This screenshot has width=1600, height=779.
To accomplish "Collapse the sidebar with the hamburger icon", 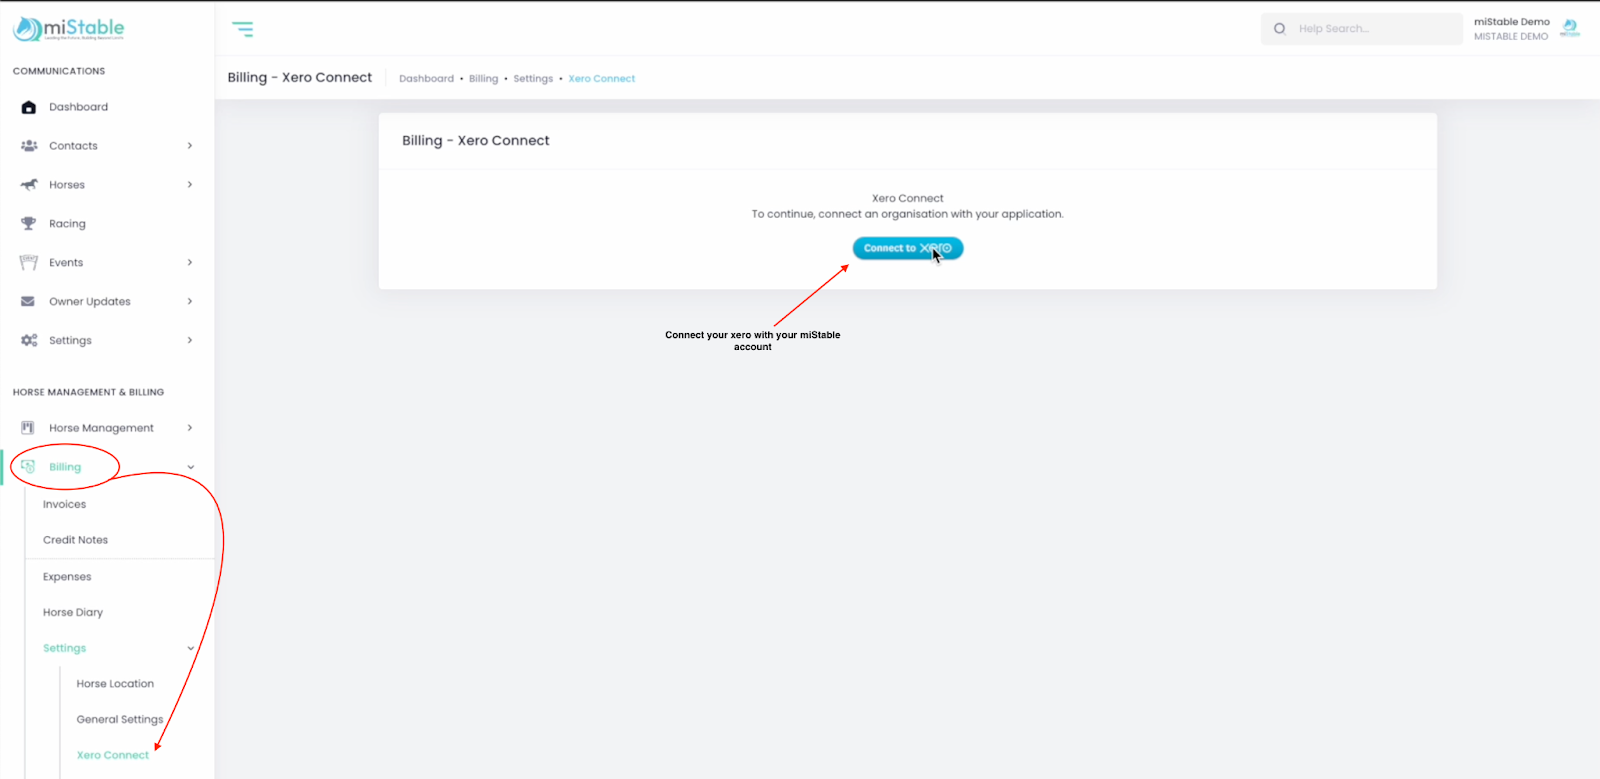I will 243,29.
